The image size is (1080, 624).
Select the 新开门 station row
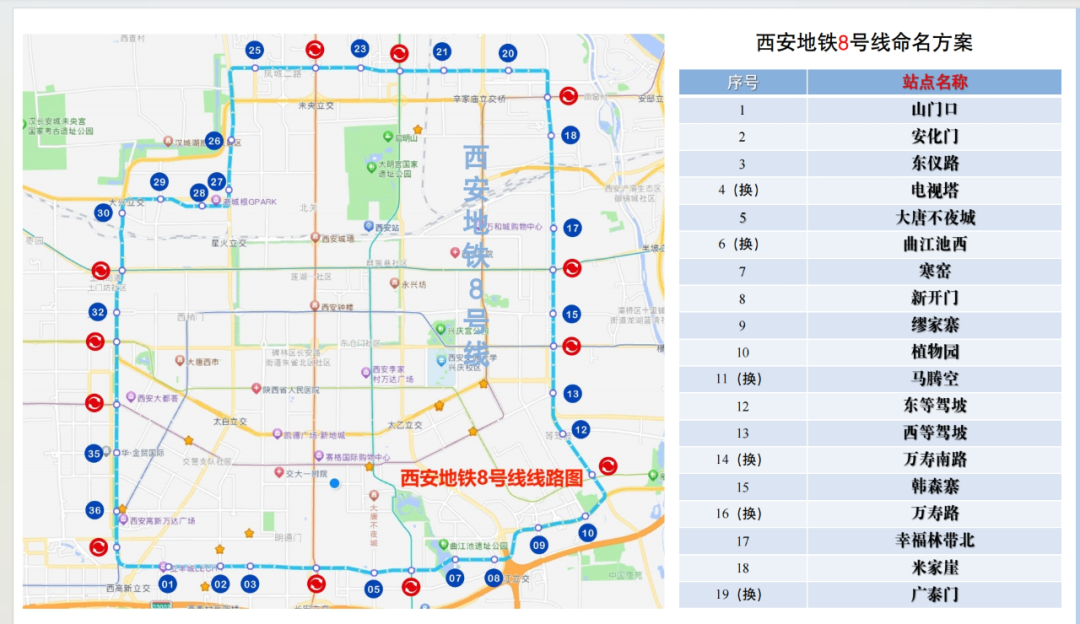pos(870,298)
